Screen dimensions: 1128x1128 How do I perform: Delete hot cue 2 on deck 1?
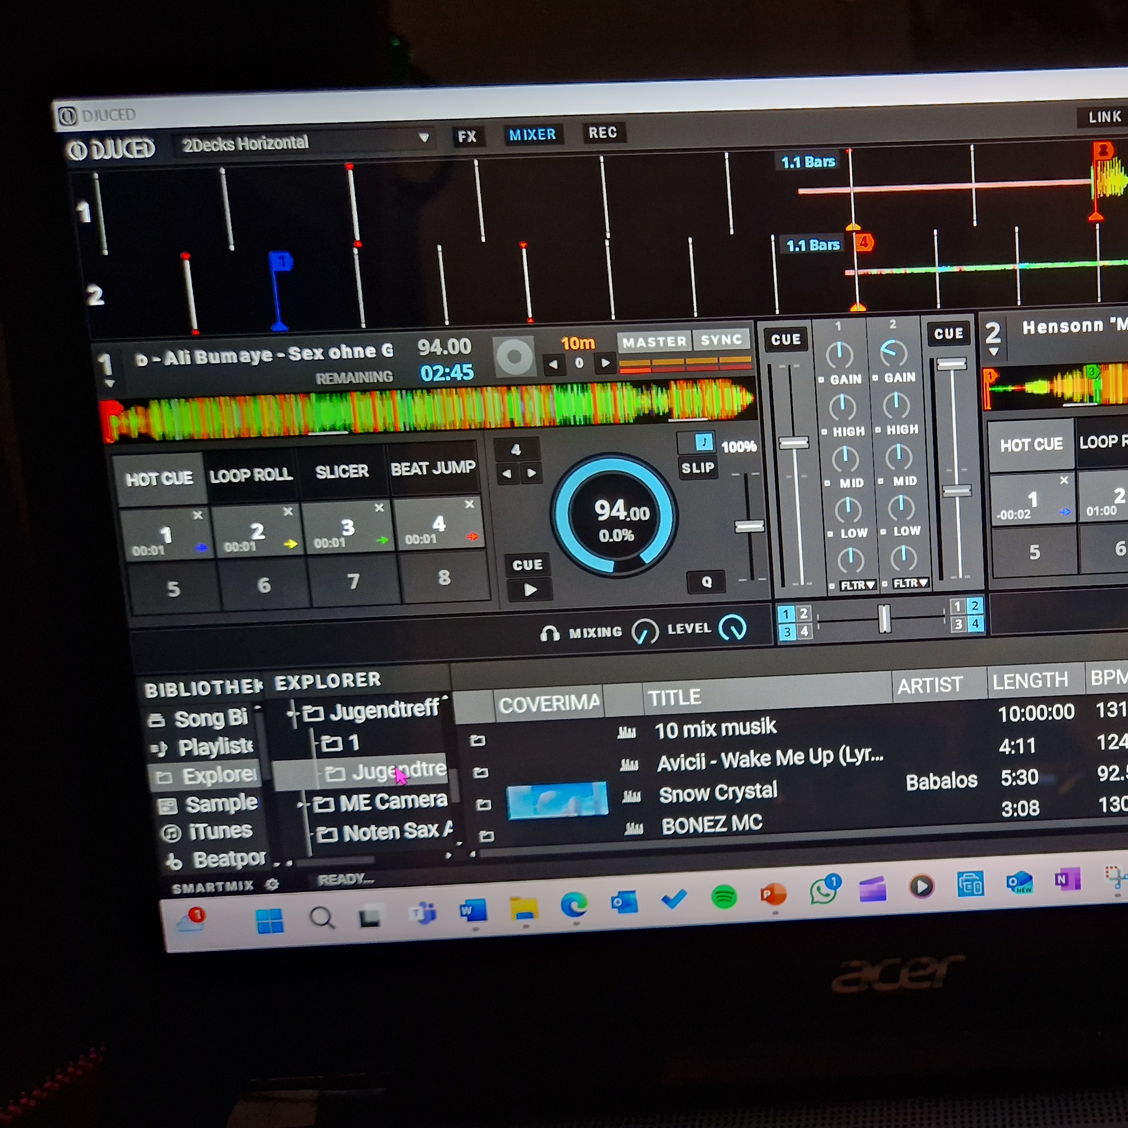(x=288, y=511)
